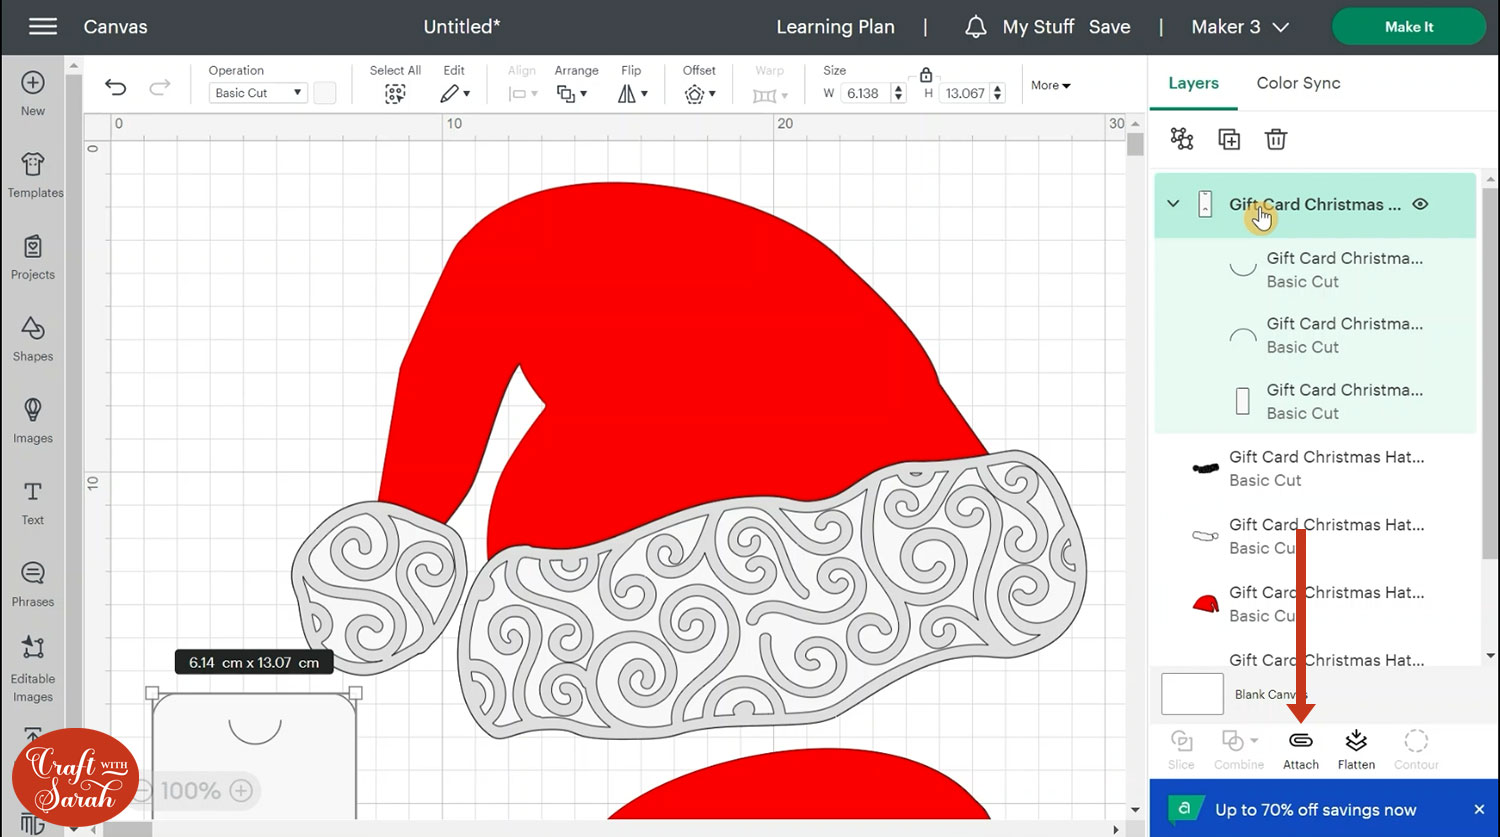
Task: Toggle the size aspect ratio lock
Action: (926, 75)
